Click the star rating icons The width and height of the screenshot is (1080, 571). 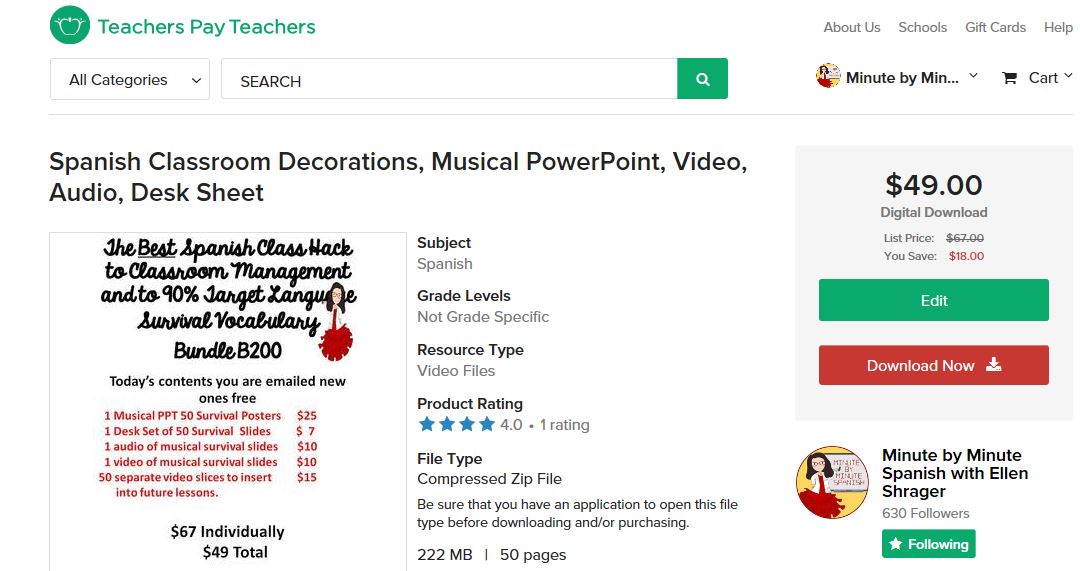pyautogui.click(x=456, y=425)
